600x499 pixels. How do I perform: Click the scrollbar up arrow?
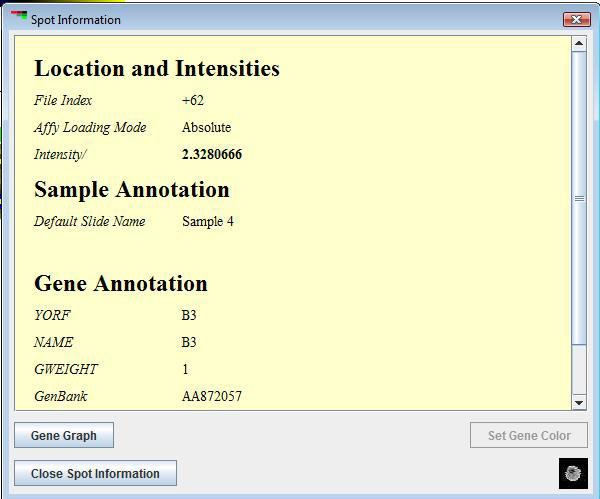pyautogui.click(x=579, y=44)
